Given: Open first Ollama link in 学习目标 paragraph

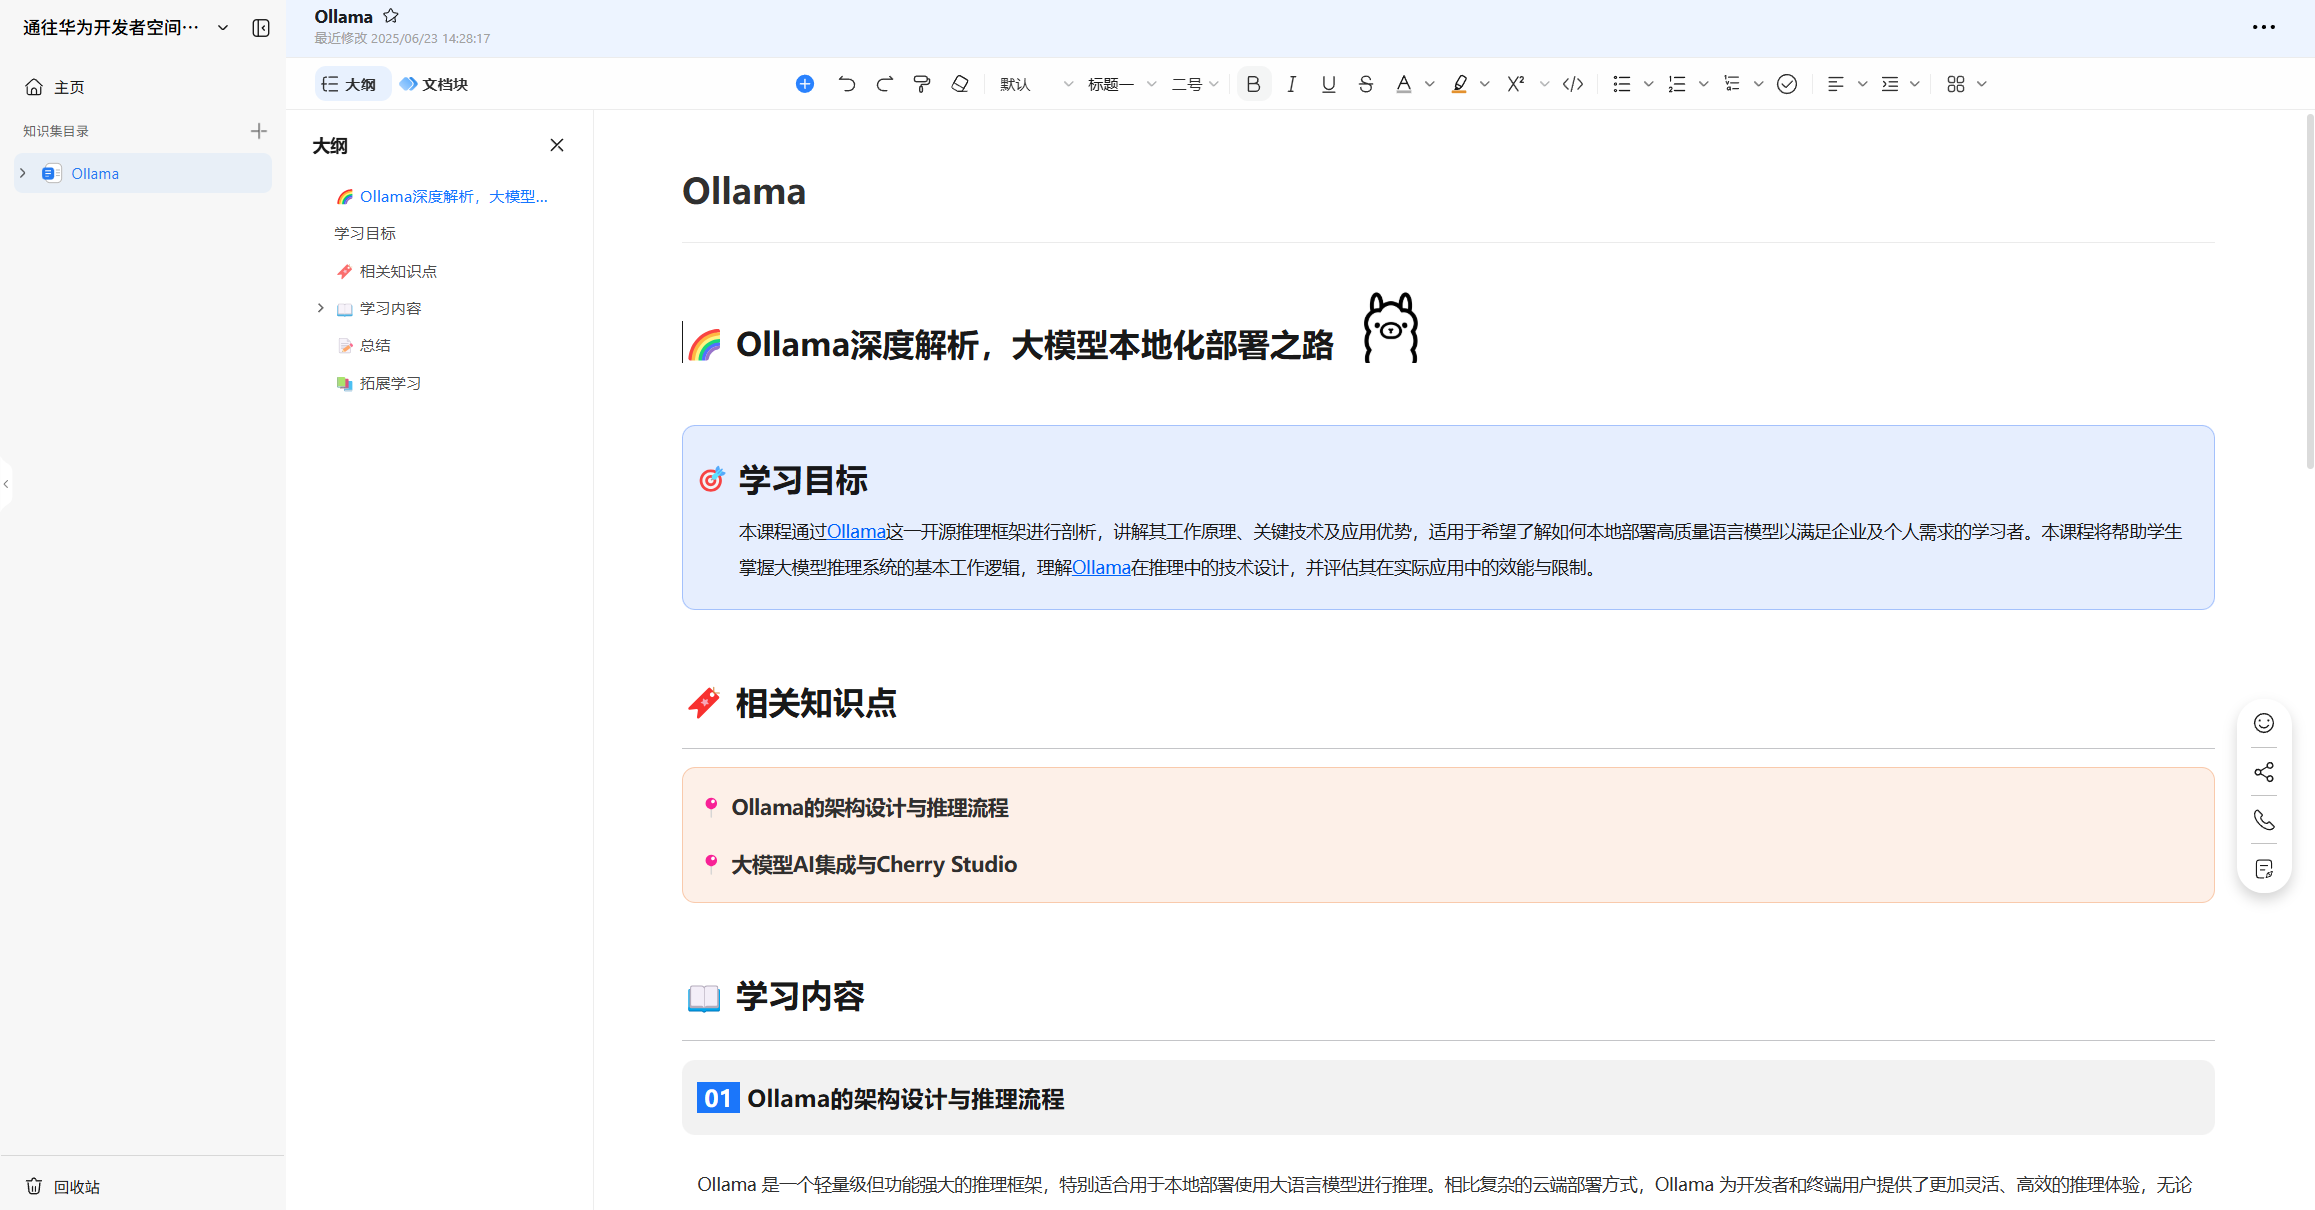Looking at the screenshot, I should (x=856, y=531).
